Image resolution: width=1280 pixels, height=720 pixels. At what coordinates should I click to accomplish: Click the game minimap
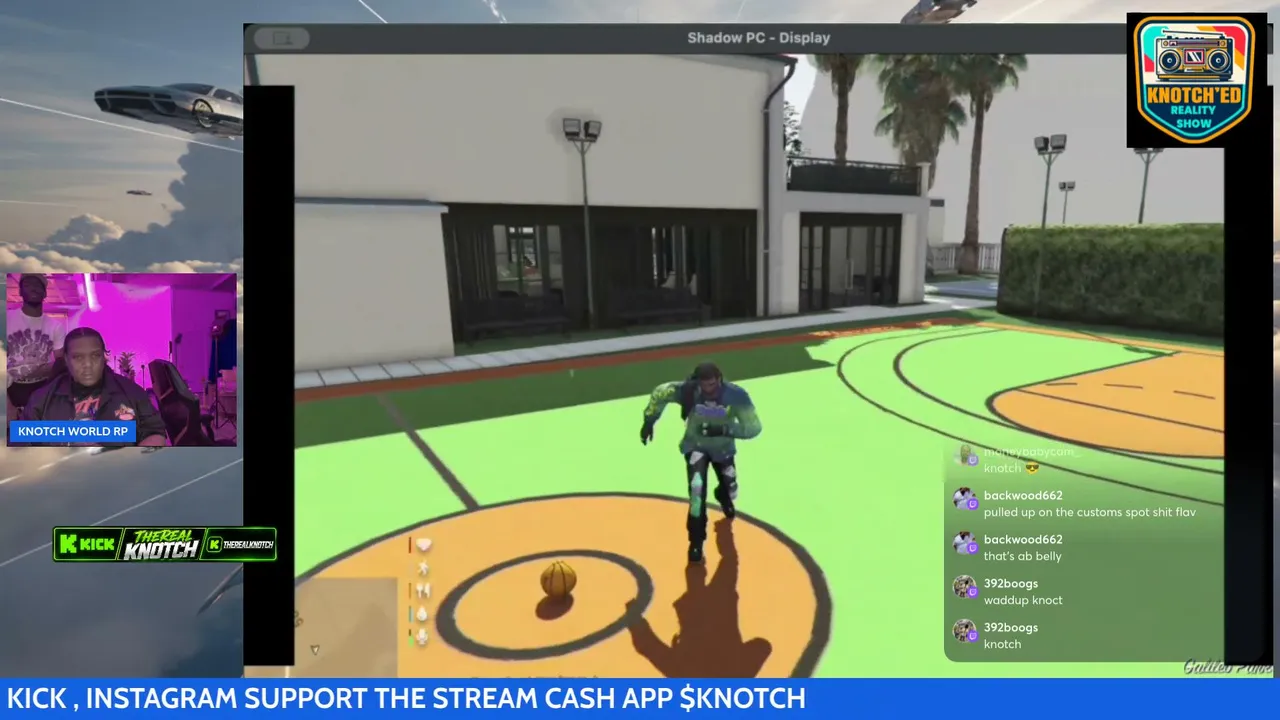click(346, 627)
